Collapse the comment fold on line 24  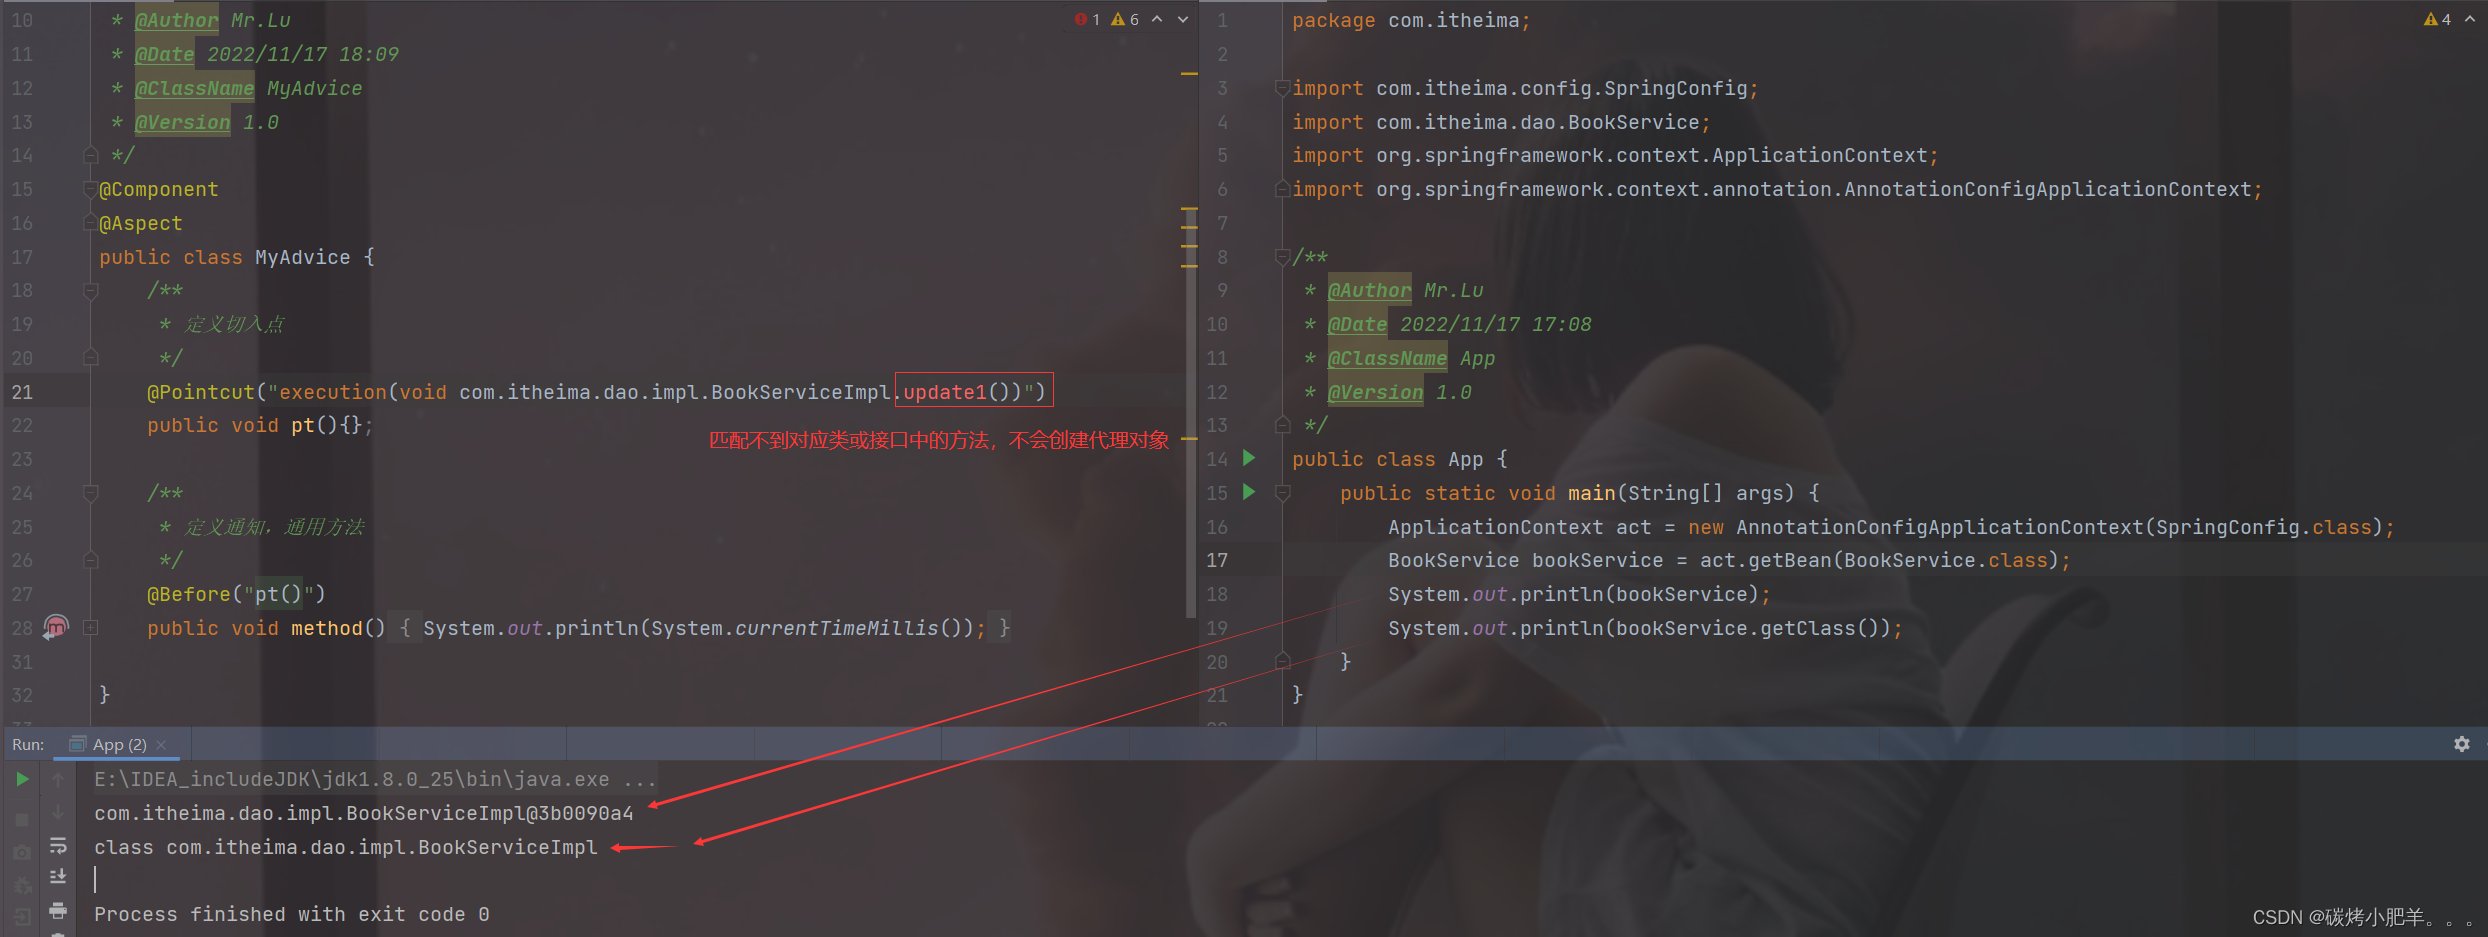coord(91,493)
